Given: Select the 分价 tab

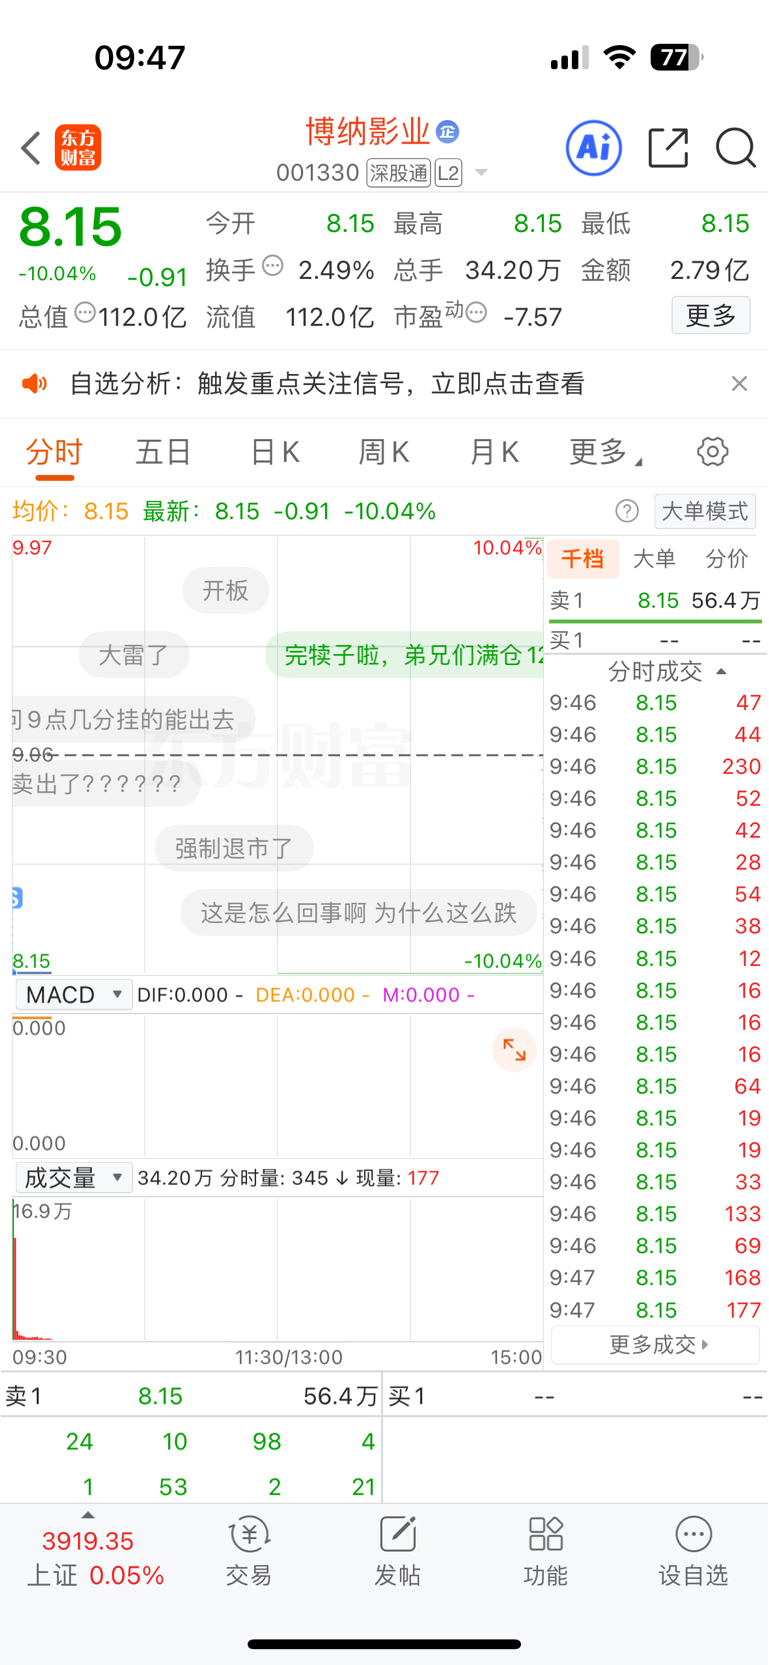Looking at the screenshot, I should pos(727,559).
